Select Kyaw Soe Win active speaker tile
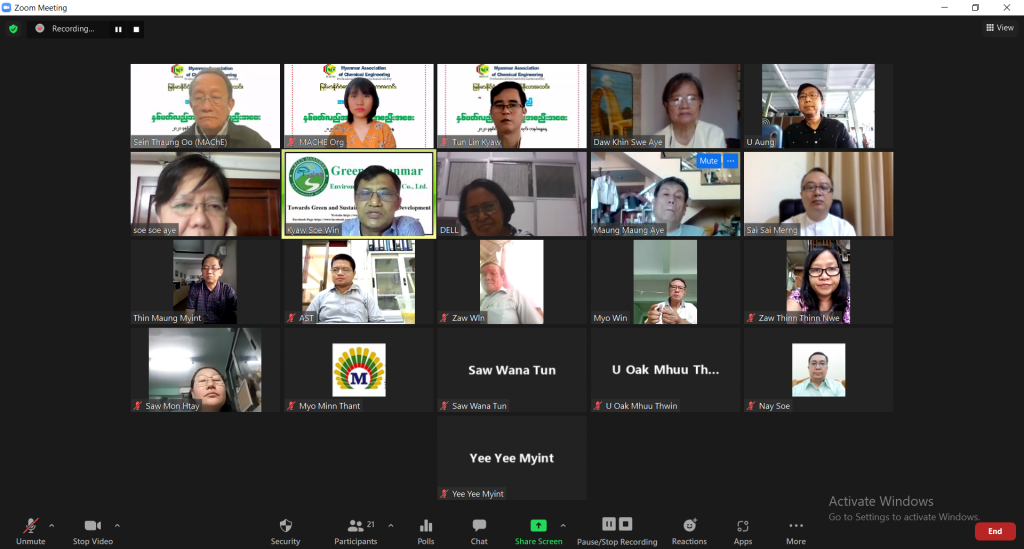Image resolution: width=1024 pixels, height=549 pixels. 359,194
